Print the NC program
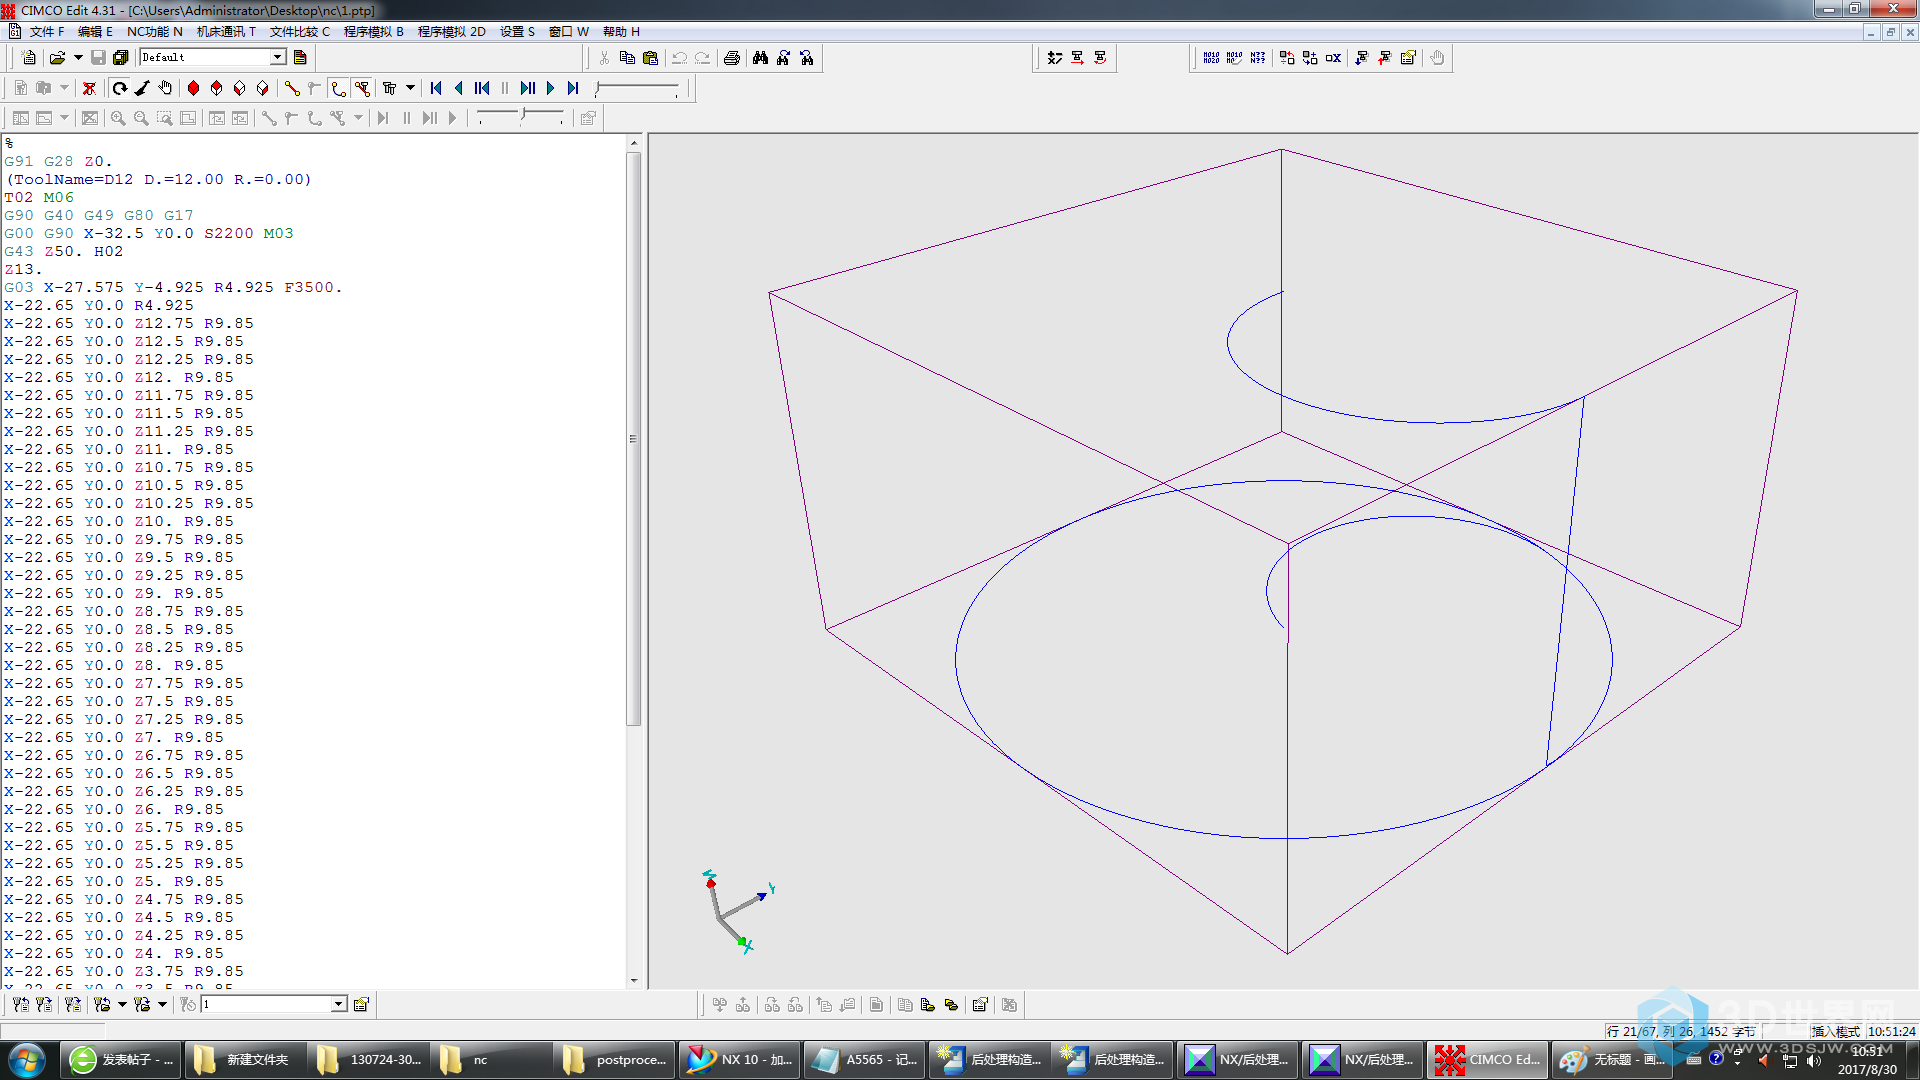The height and width of the screenshot is (1080, 1920). coord(732,58)
